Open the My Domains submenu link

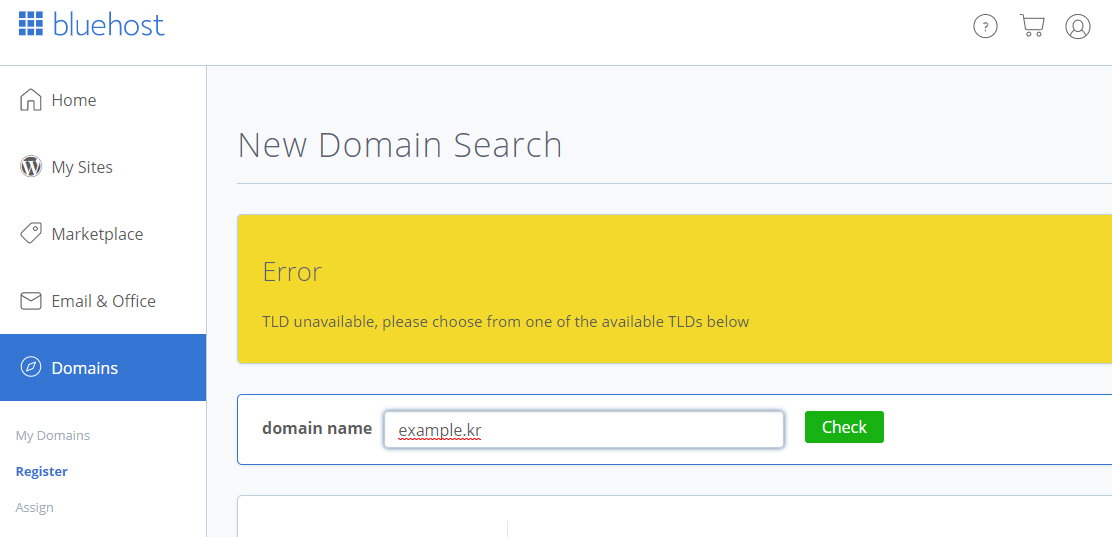[52, 436]
